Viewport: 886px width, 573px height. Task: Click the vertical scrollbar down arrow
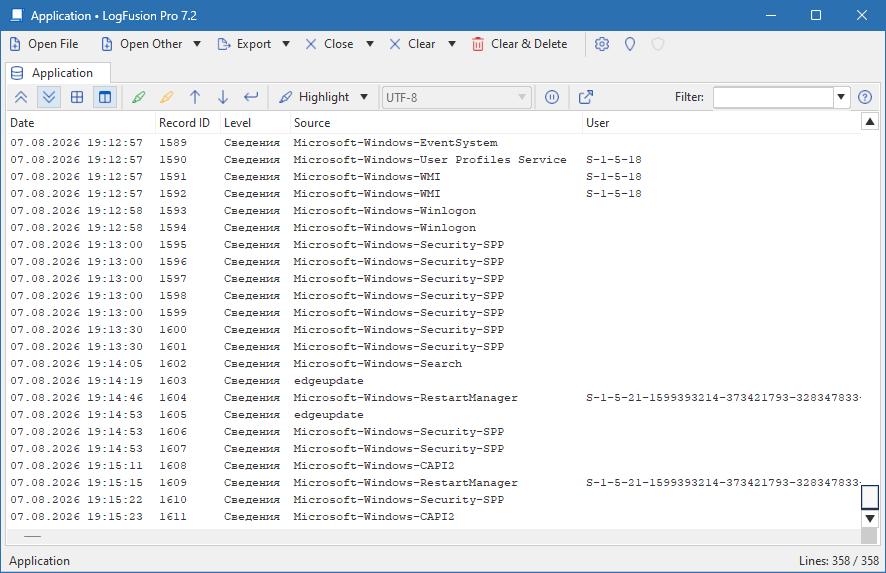click(x=870, y=519)
